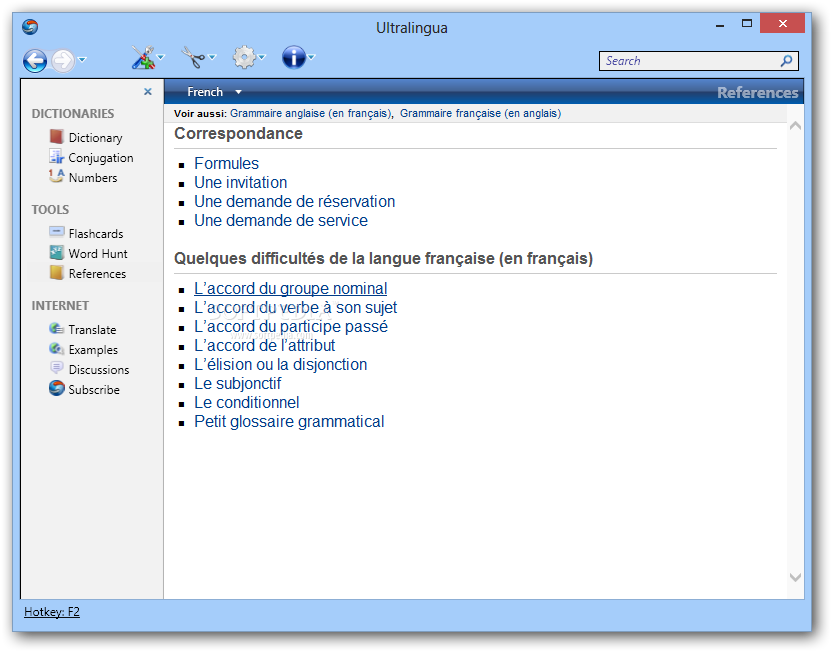Minimize the Ultralingua window
Viewport: 832px width, 652px height.
point(720,25)
